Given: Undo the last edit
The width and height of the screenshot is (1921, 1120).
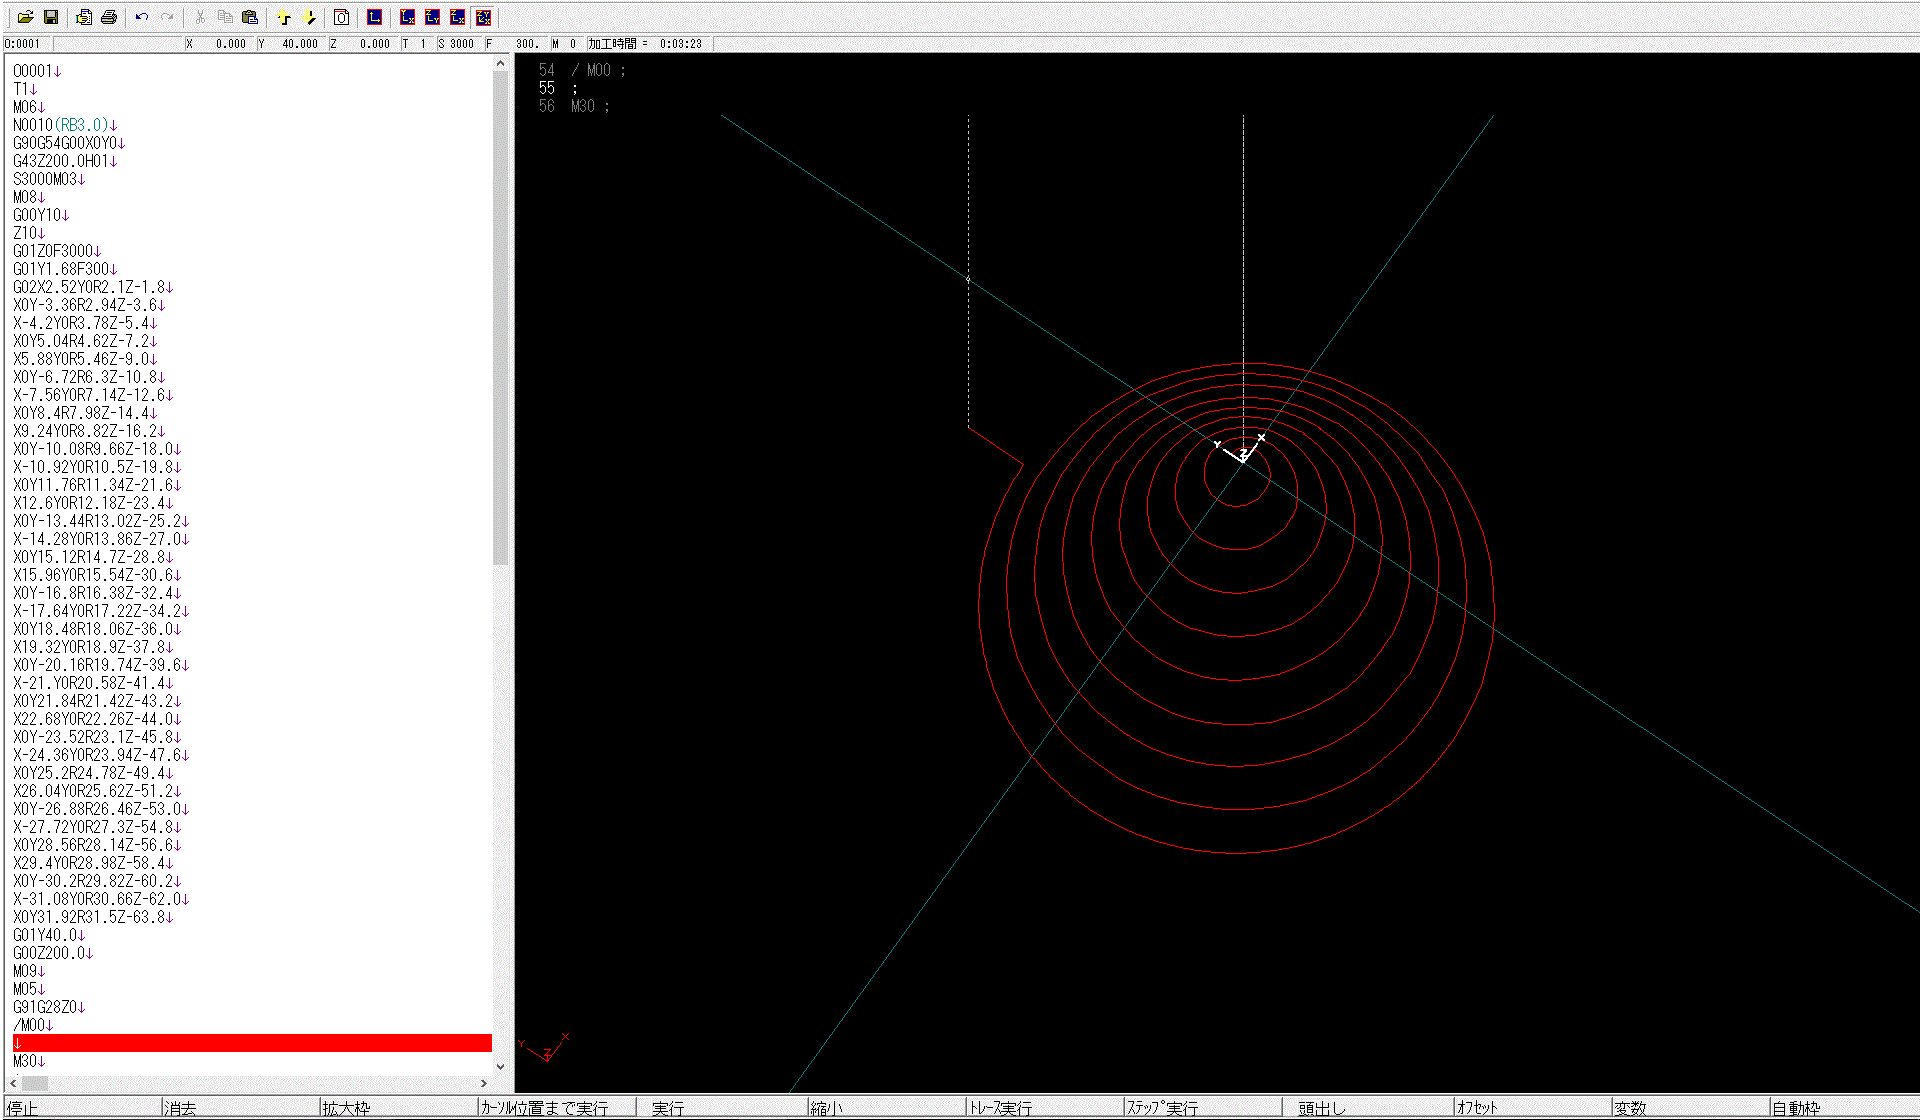Looking at the screenshot, I should pos(142,17).
